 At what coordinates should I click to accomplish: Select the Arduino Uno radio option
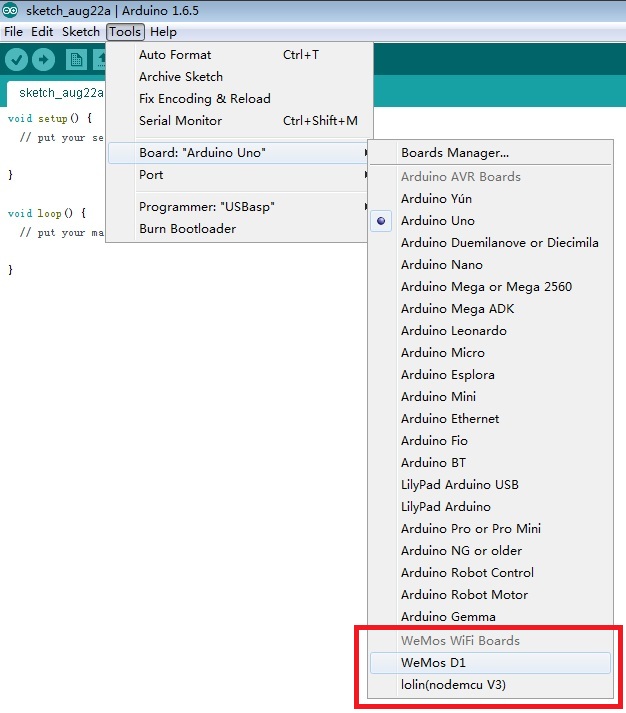click(490, 221)
